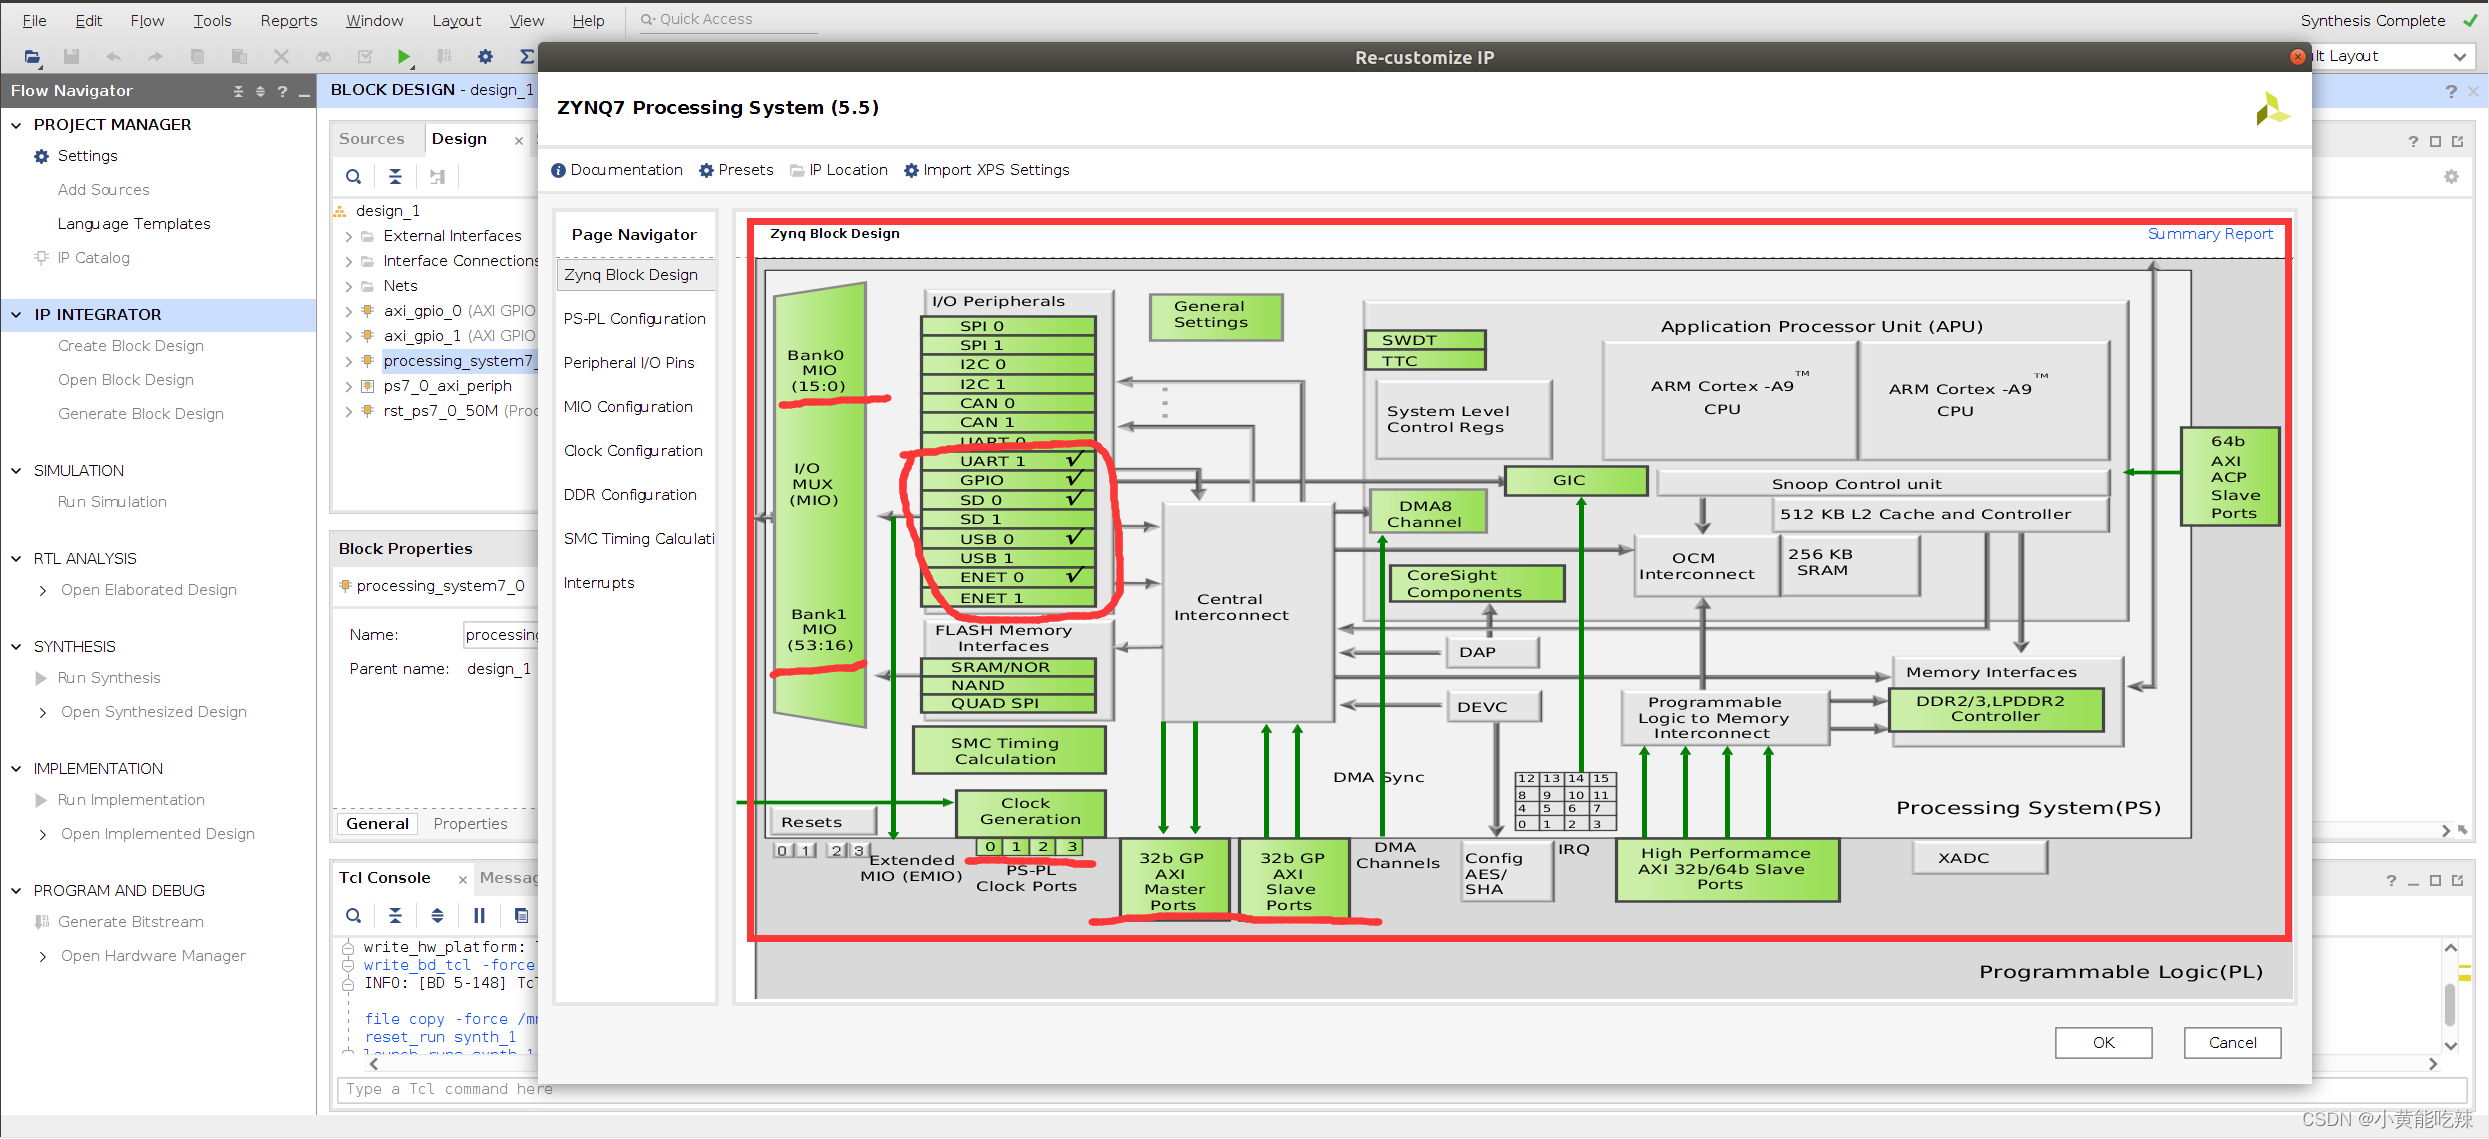This screenshot has width=2489, height=1139.
Task: Click search icon in Design panel
Action: (353, 177)
